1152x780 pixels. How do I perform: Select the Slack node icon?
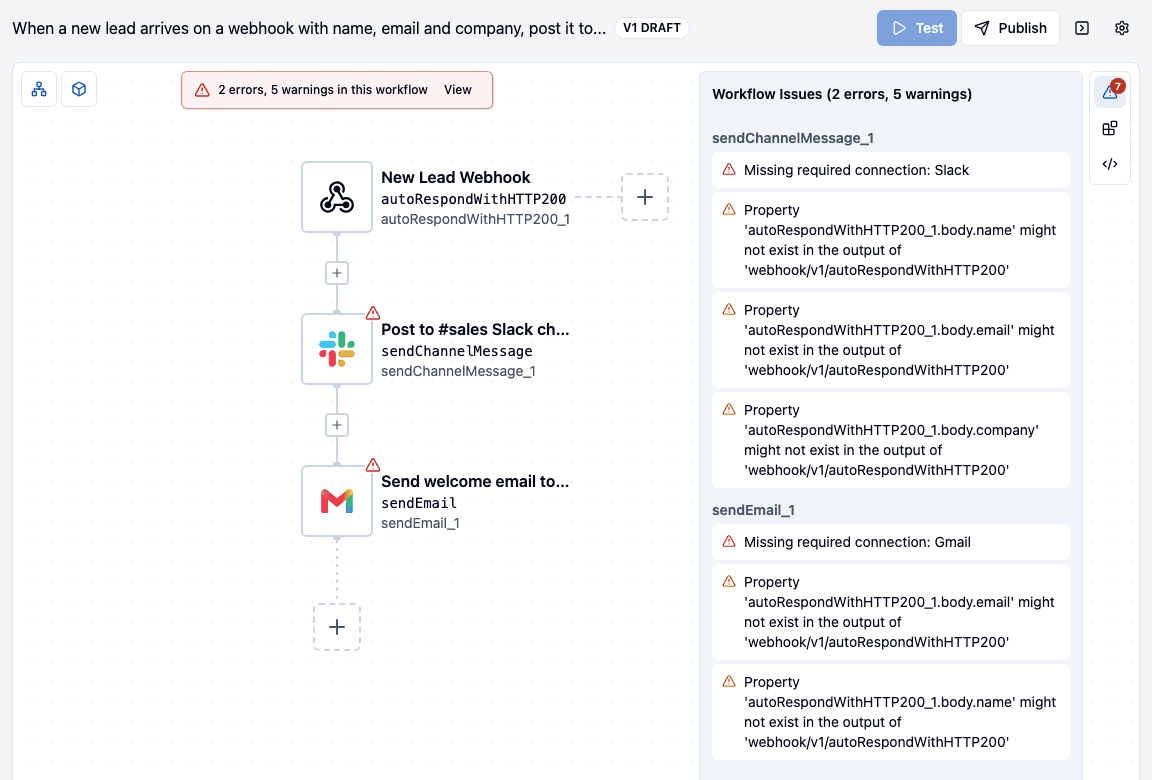336,349
